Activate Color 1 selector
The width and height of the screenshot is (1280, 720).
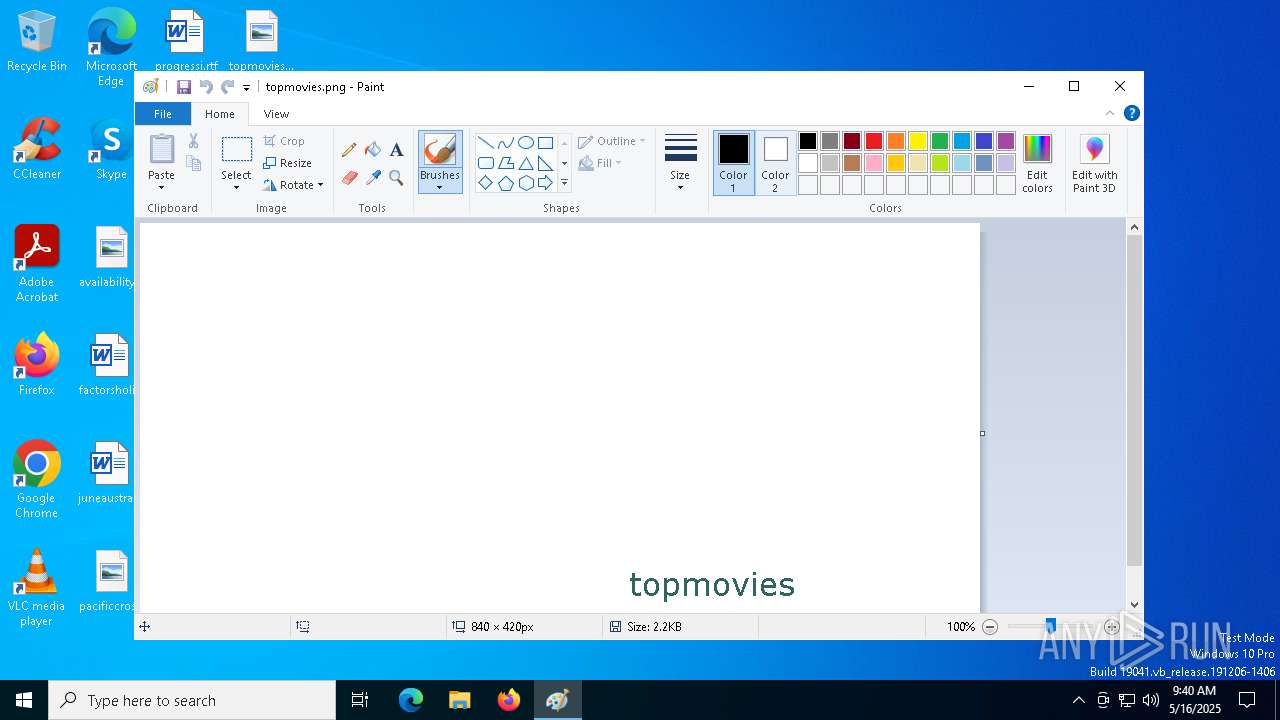click(x=733, y=163)
